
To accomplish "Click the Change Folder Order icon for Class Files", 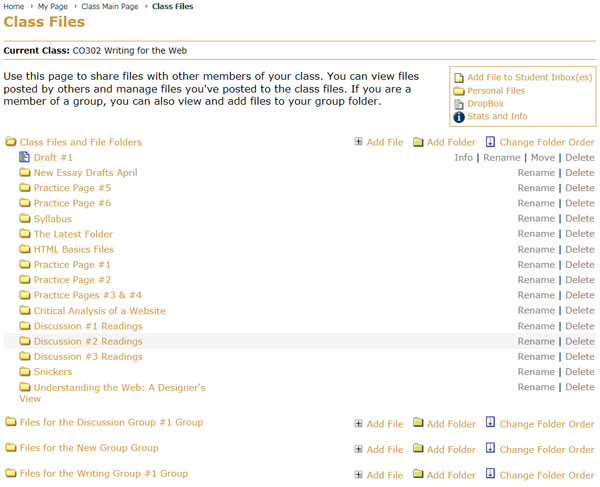I will click(490, 142).
